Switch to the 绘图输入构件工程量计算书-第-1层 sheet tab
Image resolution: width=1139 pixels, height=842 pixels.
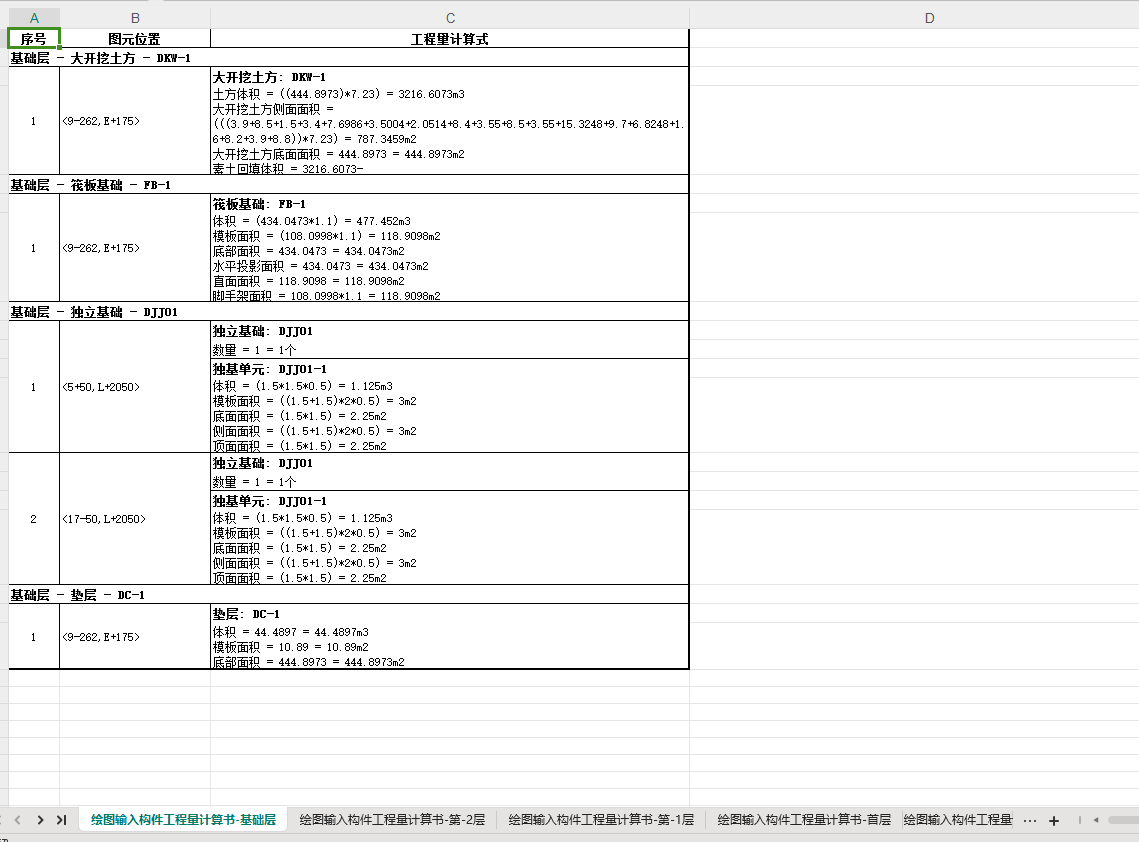(x=601, y=819)
